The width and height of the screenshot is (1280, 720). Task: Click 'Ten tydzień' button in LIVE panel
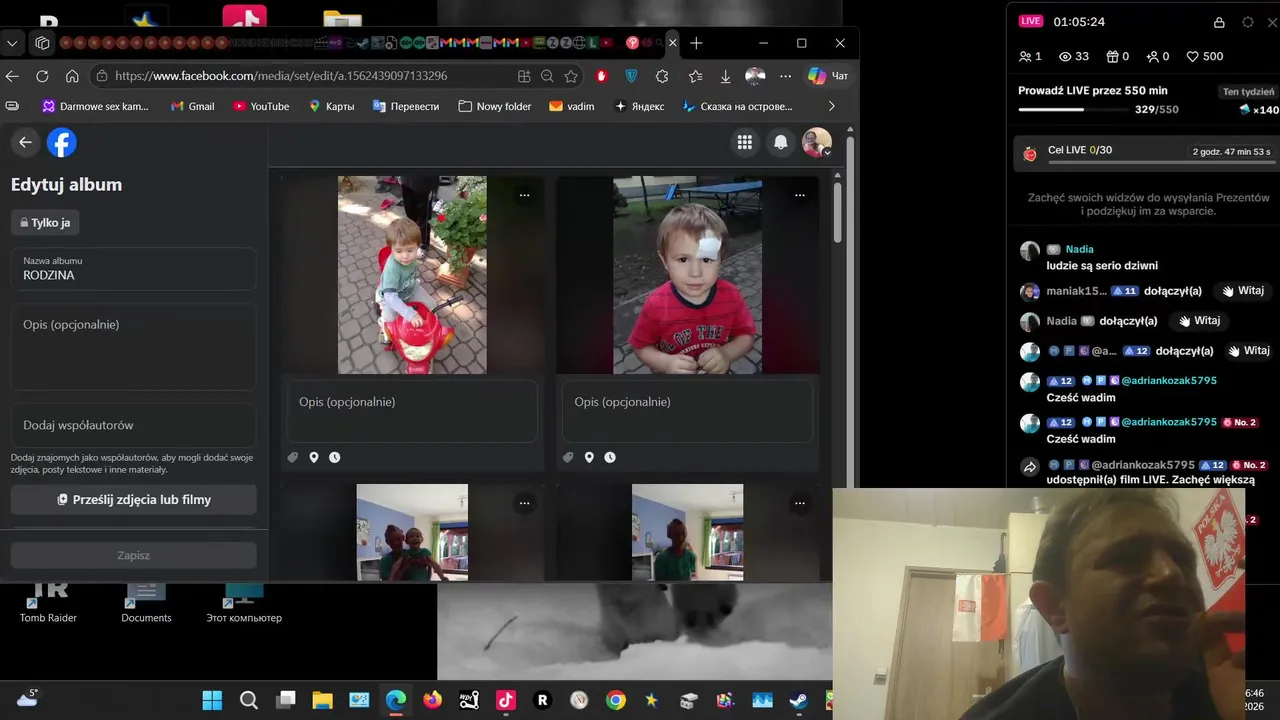[1248, 92]
